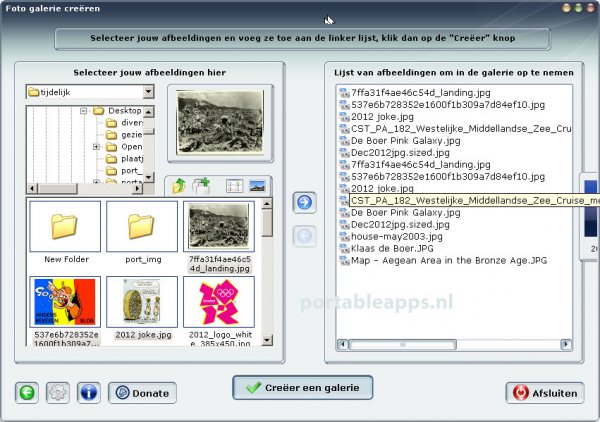
Task: Click the picture preview view icon
Action: pyautogui.click(x=257, y=186)
